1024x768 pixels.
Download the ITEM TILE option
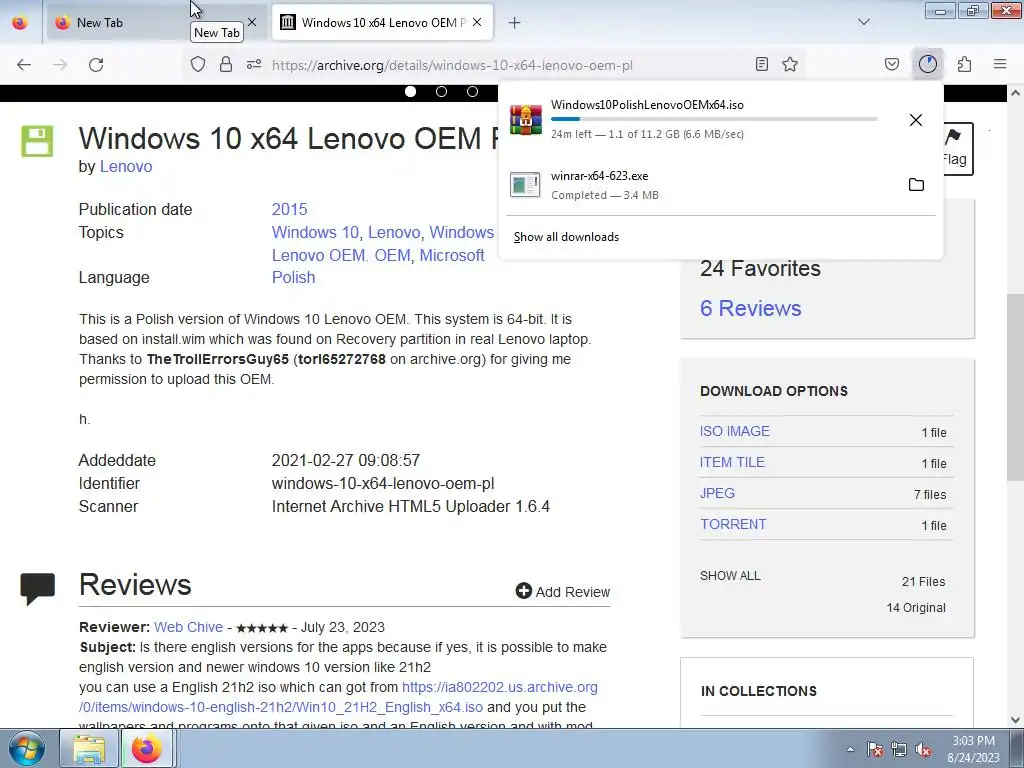pos(732,462)
